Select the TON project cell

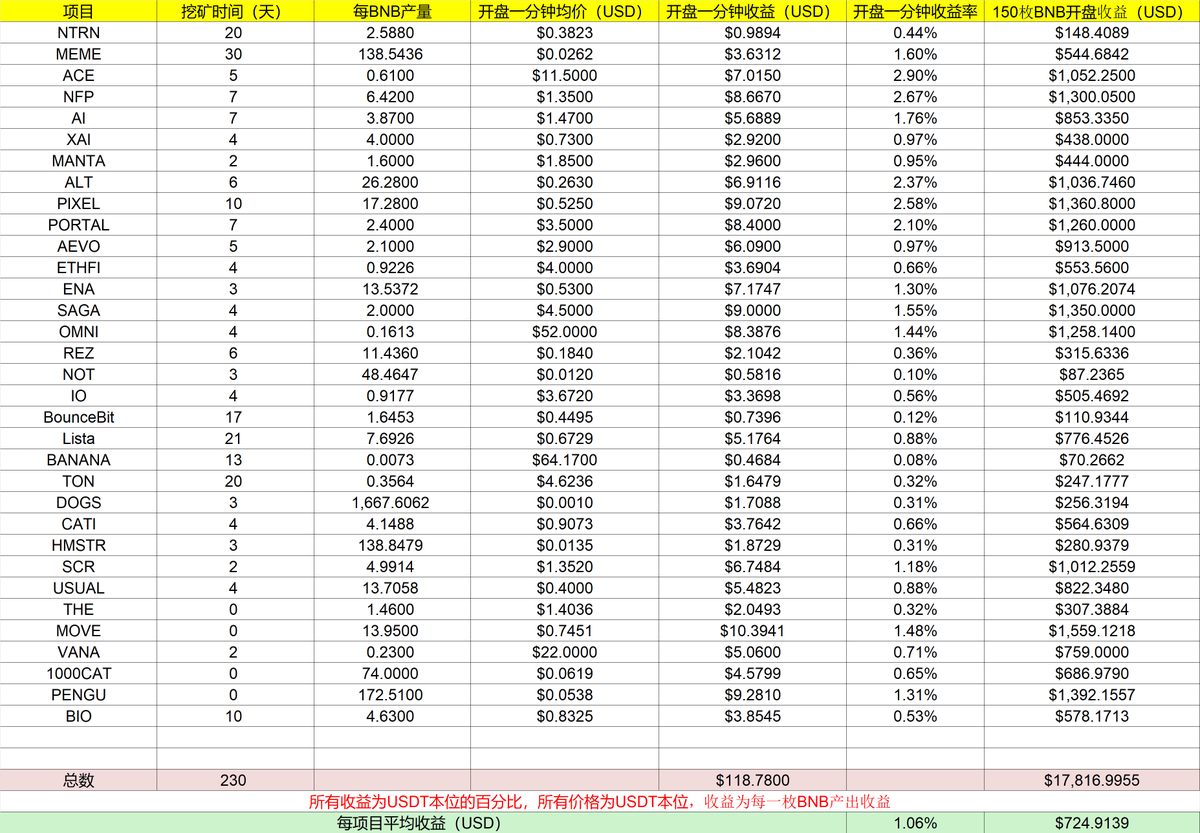click(x=78, y=481)
